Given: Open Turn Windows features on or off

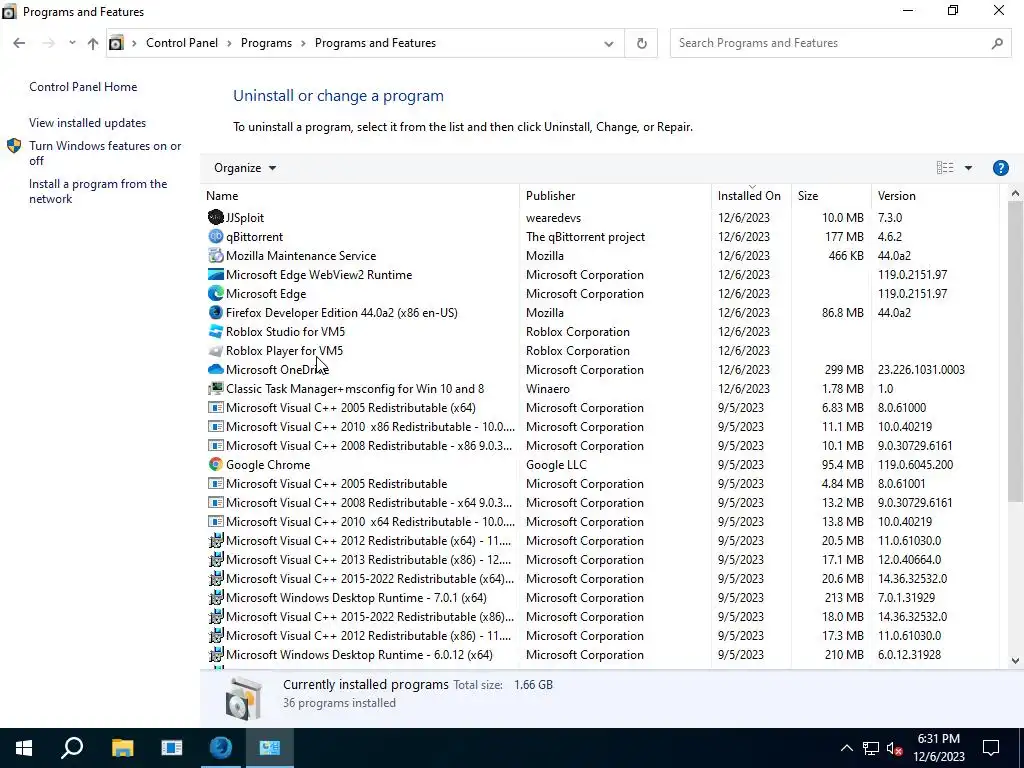Looking at the screenshot, I should click(105, 153).
